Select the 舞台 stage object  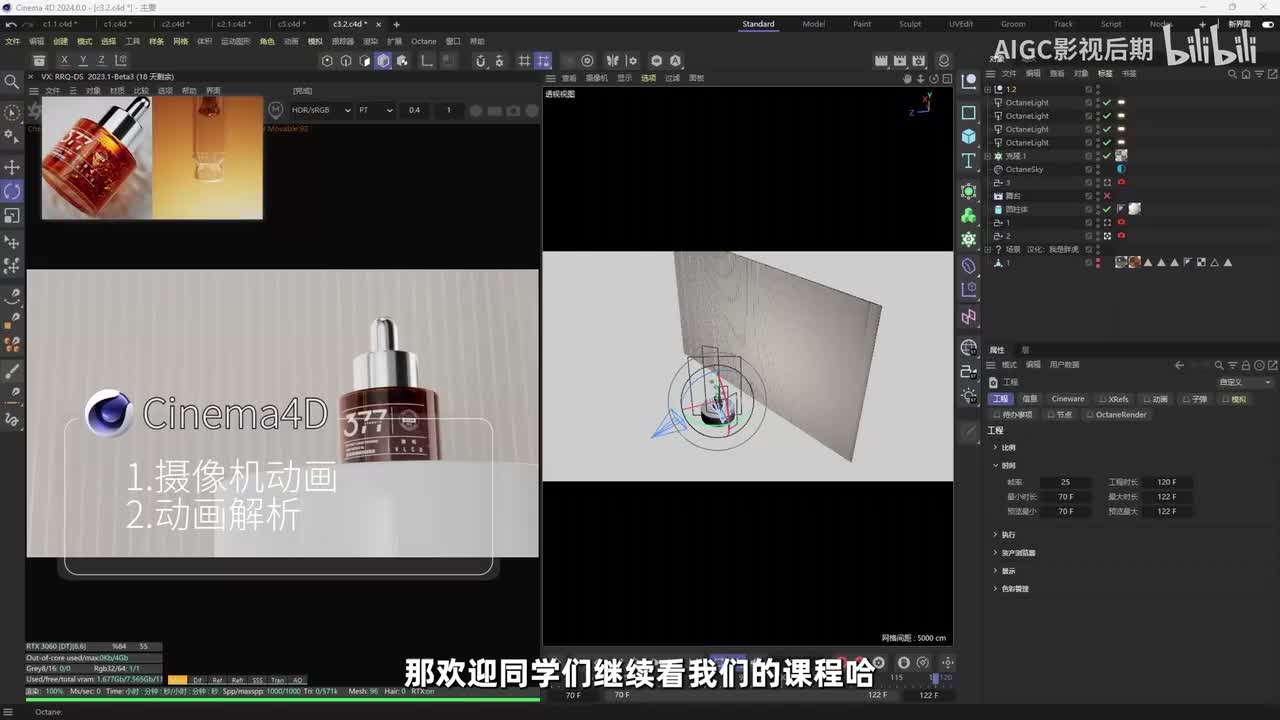pos(1012,196)
